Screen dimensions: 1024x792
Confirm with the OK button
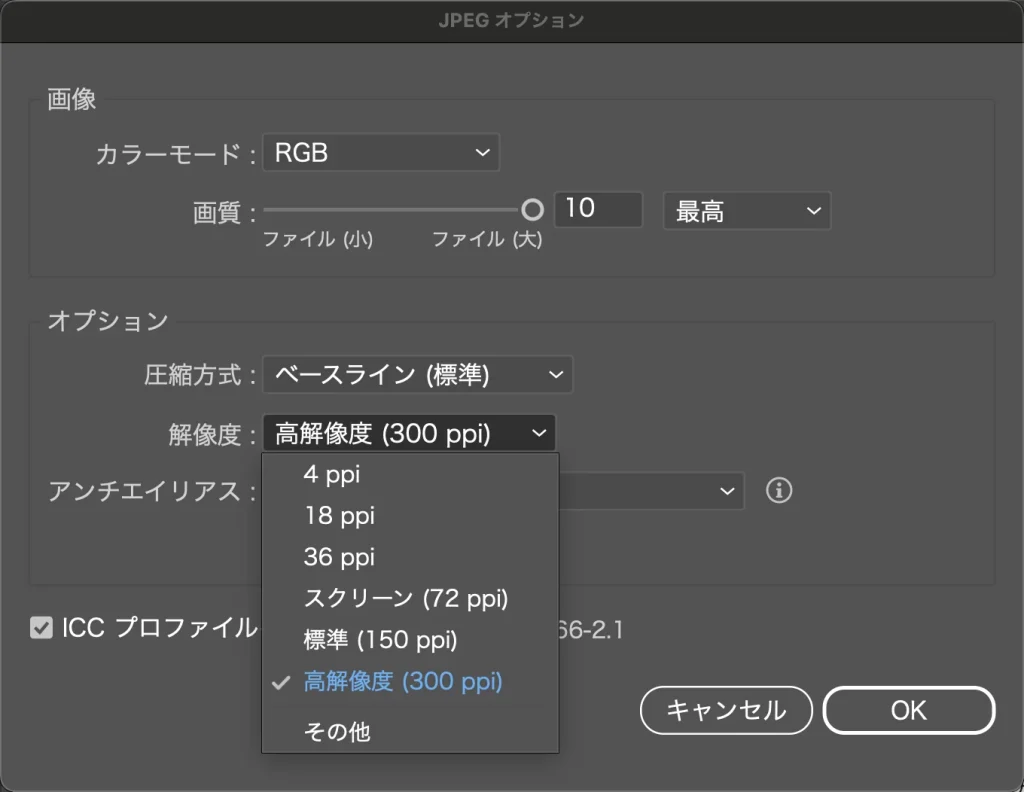coord(908,710)
